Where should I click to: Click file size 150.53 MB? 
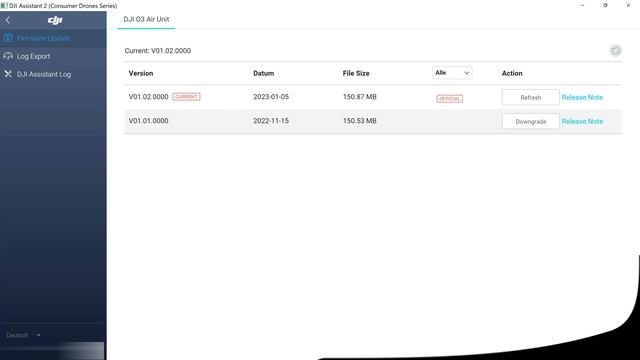[359, 121]
